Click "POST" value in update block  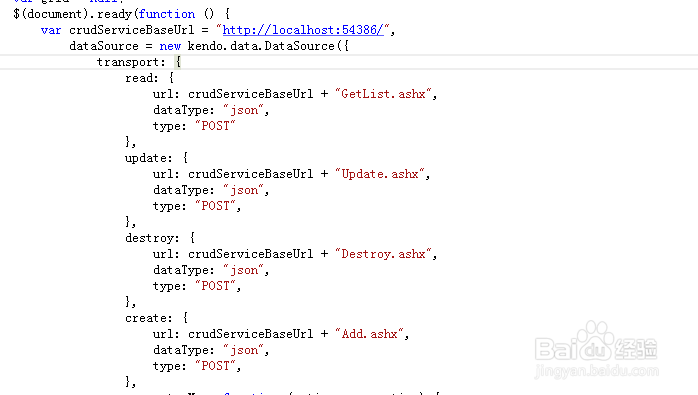(215, 206)
